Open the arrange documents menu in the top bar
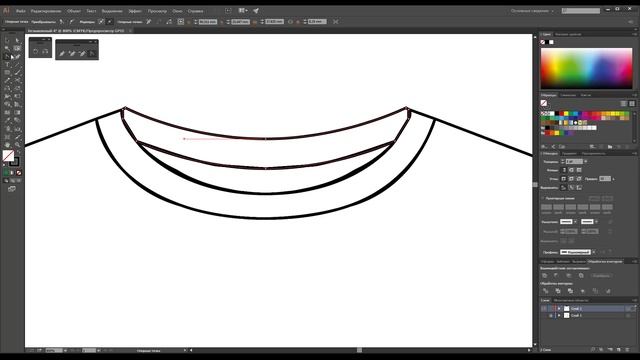 pos(243,11)
